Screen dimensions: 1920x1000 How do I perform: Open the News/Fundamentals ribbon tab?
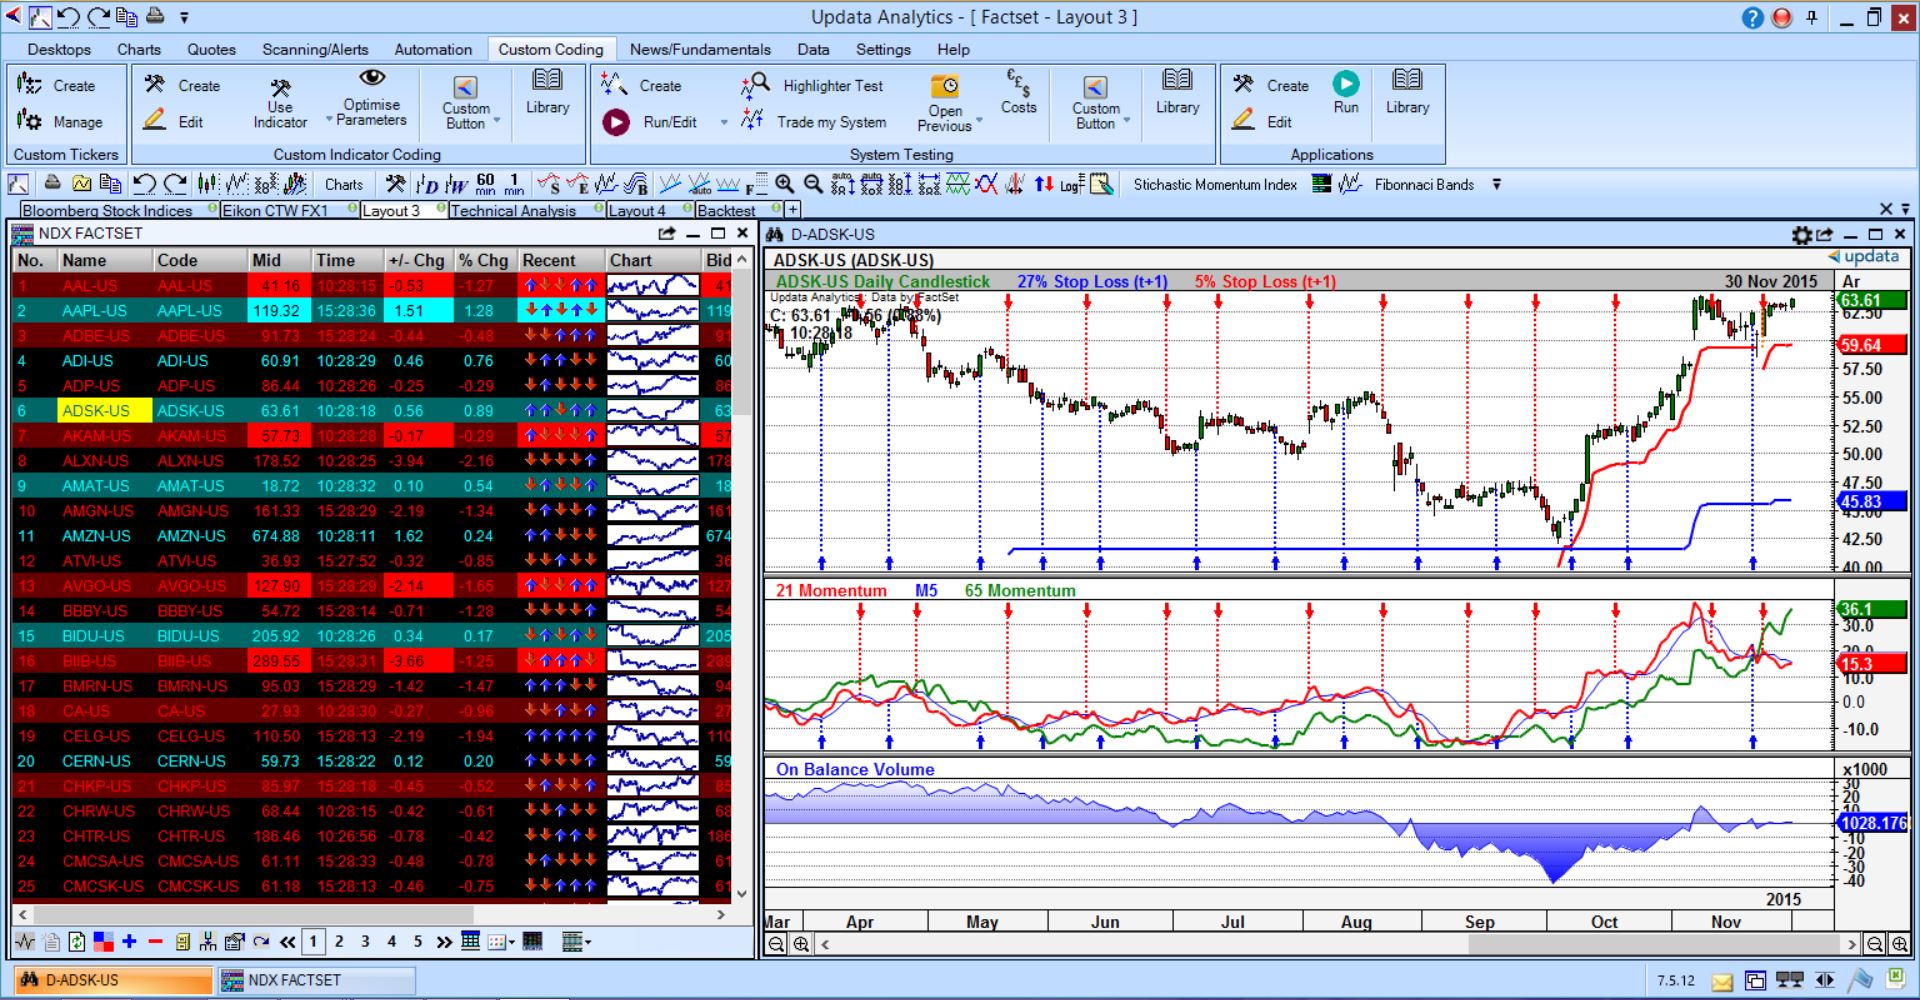(699, 49)
